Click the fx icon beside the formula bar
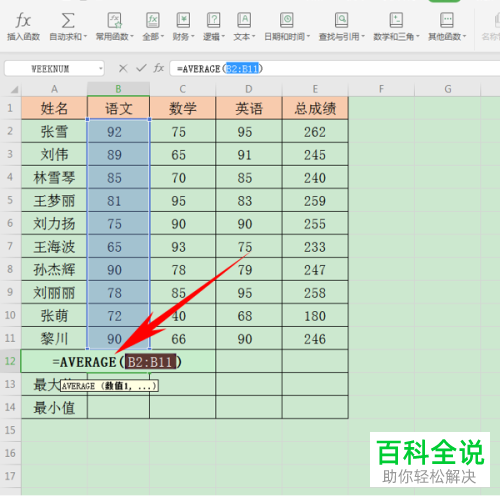This screenshot has height=497, width=500. pos(159,68)
